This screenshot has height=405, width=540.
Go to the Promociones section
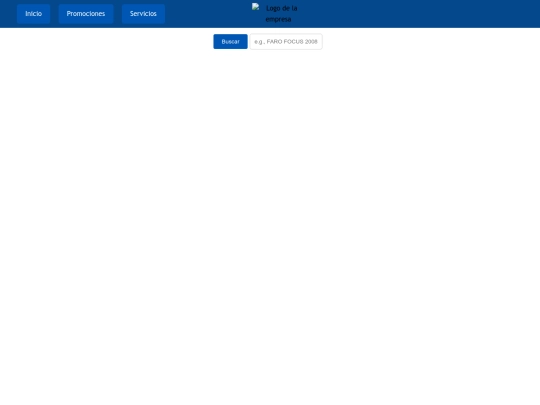(x=86, y=14)
